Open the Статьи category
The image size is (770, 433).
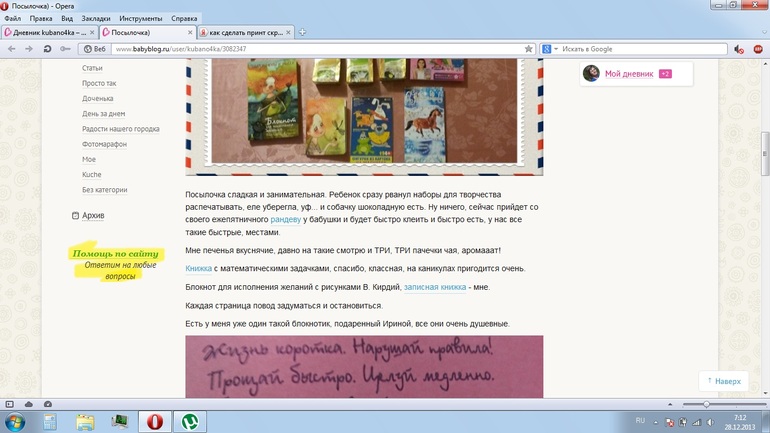[92, 68]
